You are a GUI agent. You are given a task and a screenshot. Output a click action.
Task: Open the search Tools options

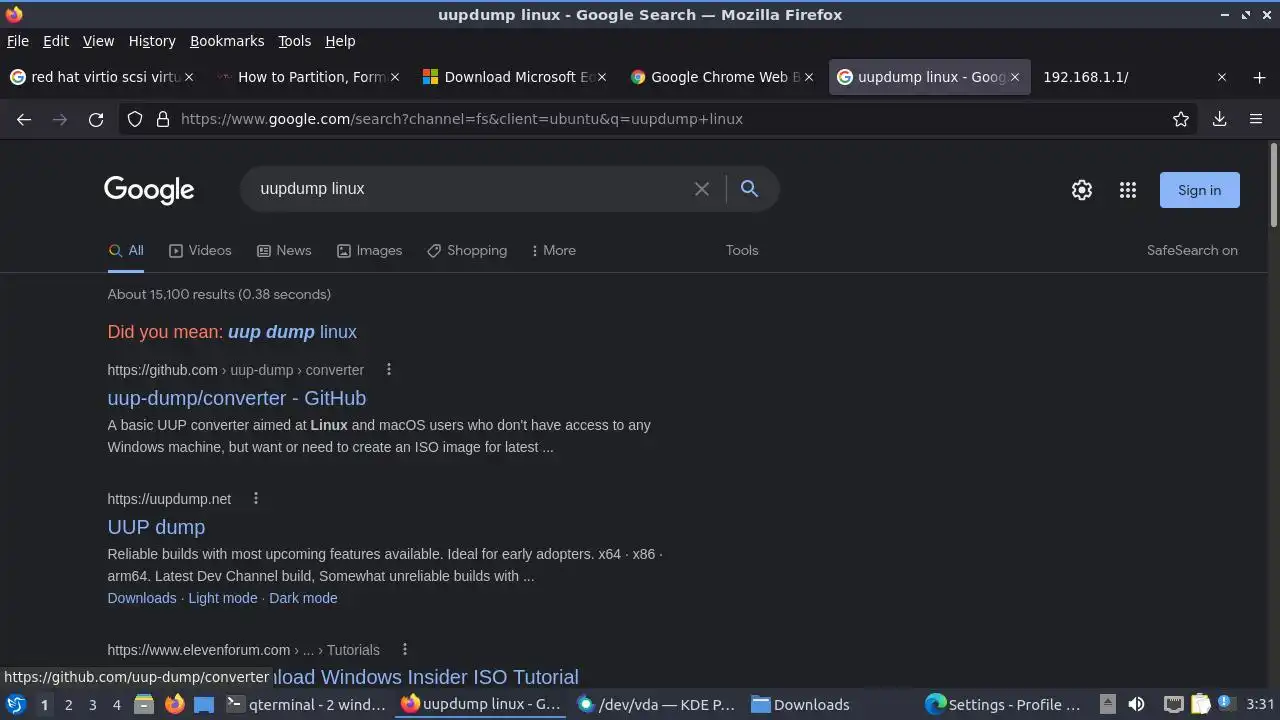coord(742,251)
